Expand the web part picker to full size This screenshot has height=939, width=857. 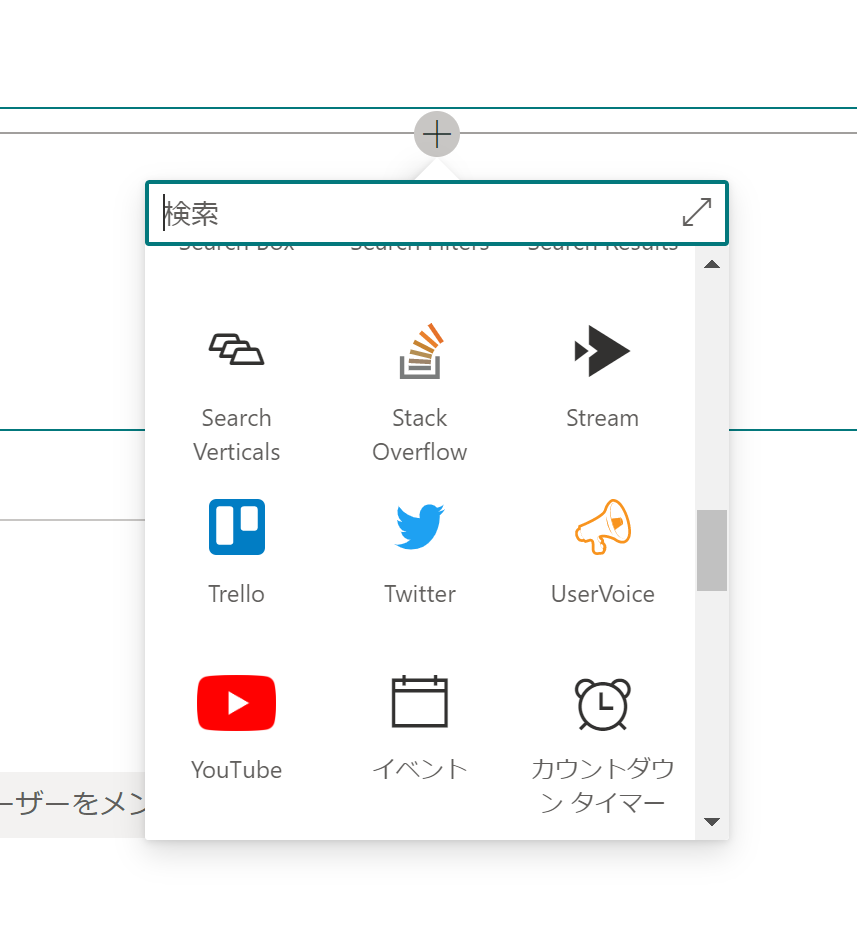click(x=697, y=213)
